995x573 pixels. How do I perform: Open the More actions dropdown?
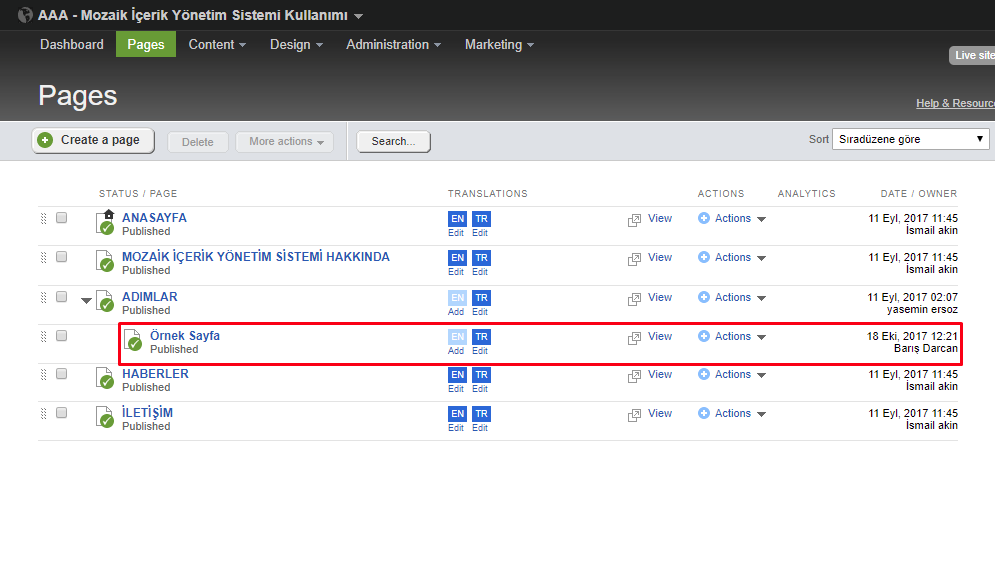285,142
